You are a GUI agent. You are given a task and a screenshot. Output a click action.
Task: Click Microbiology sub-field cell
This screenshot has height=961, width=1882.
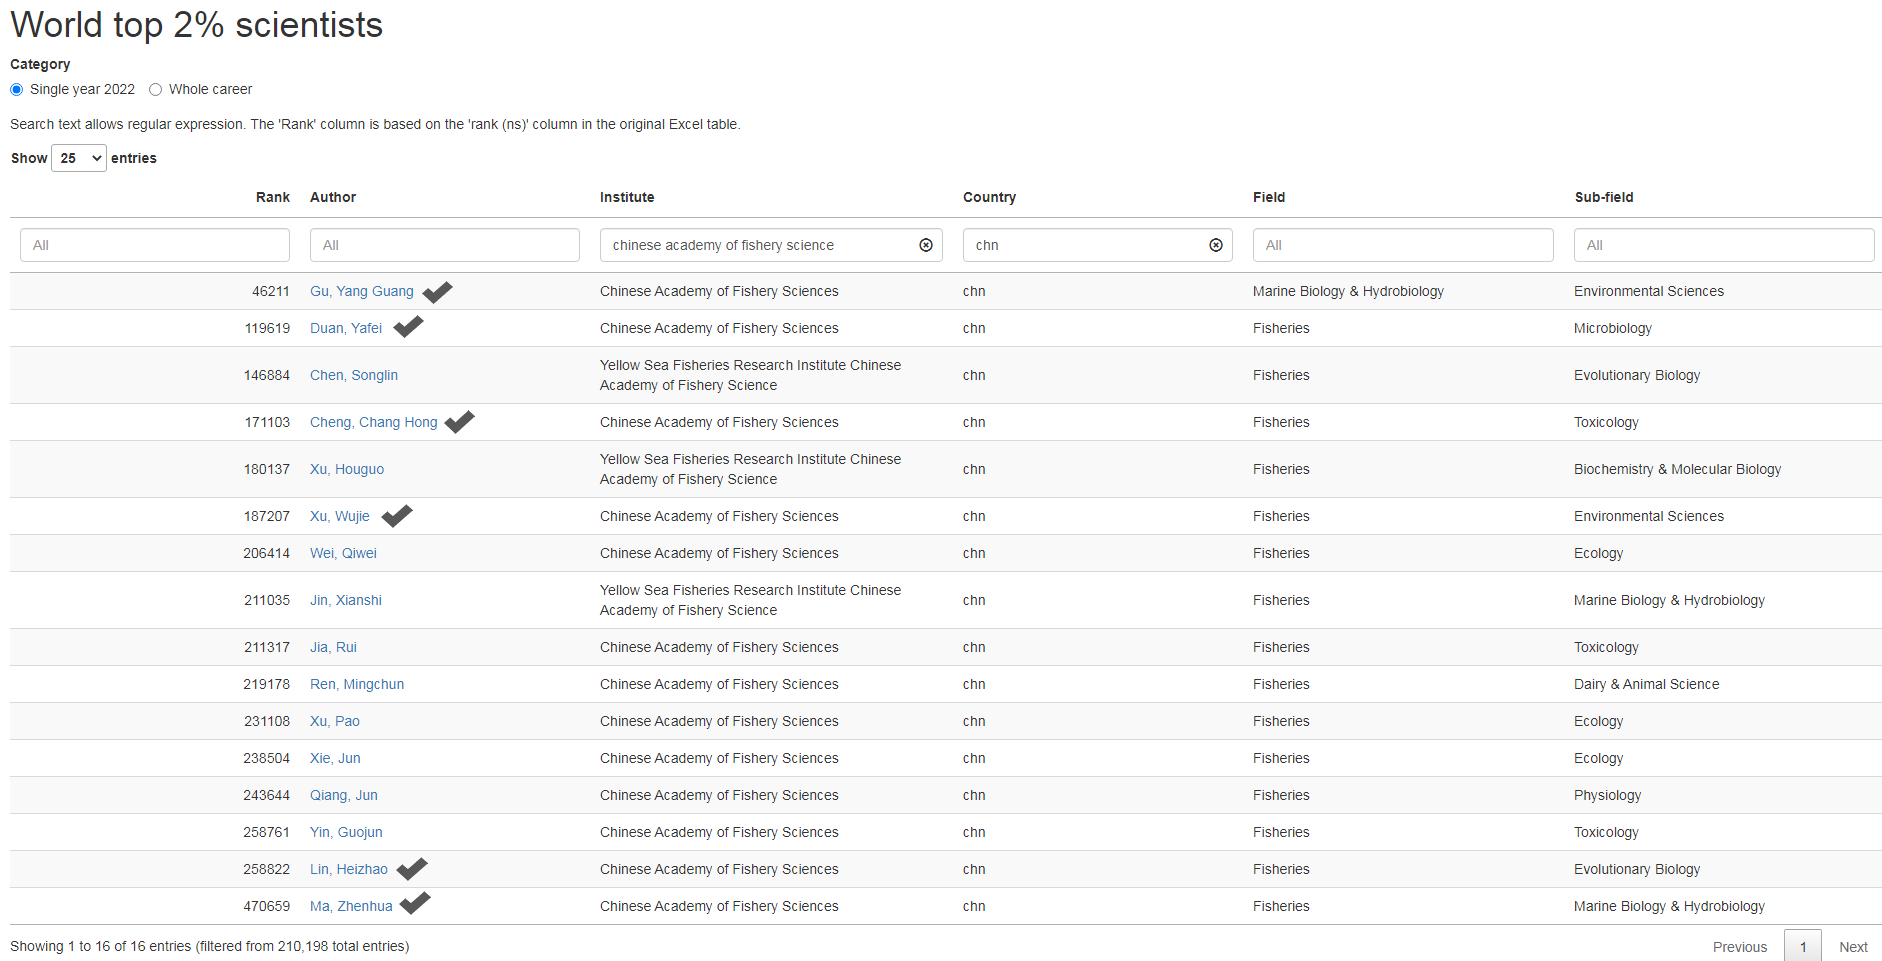[x=1613, y=328]
